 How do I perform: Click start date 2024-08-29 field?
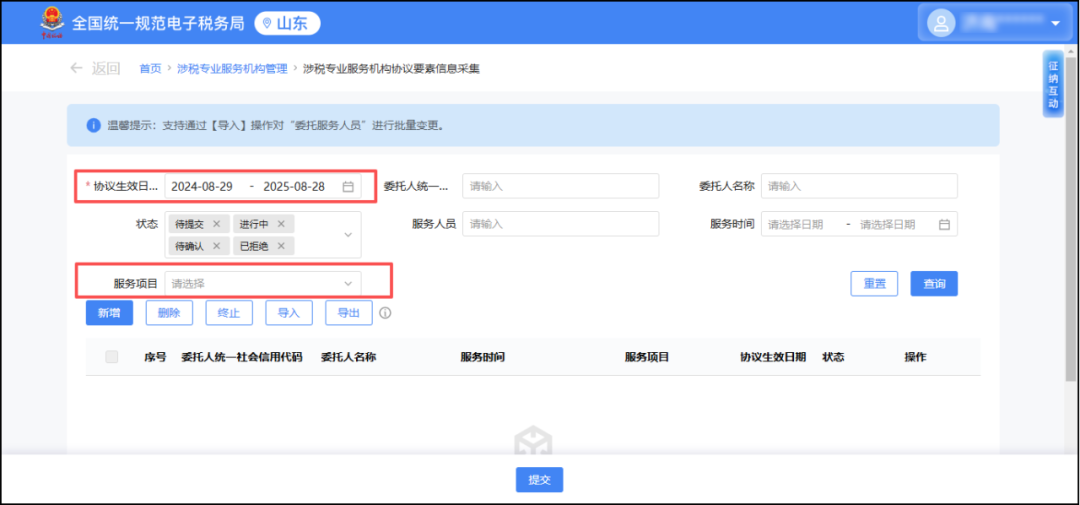coord(202,187)
